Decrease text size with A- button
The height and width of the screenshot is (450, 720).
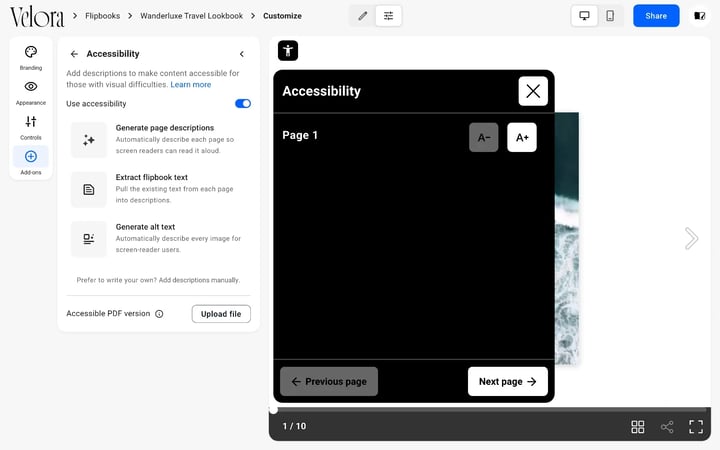pos(484,137)
